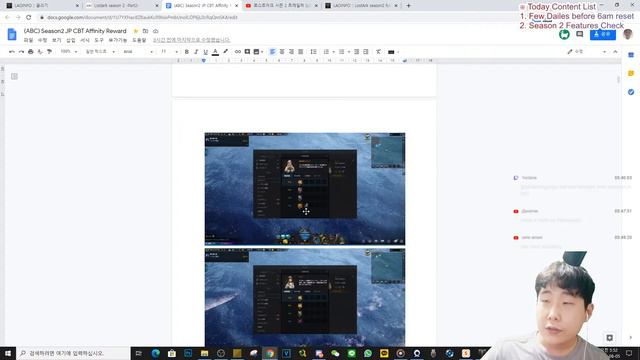
Task: Open the Add-ons menu (부가기능)
Action: (x=118, y=40)
